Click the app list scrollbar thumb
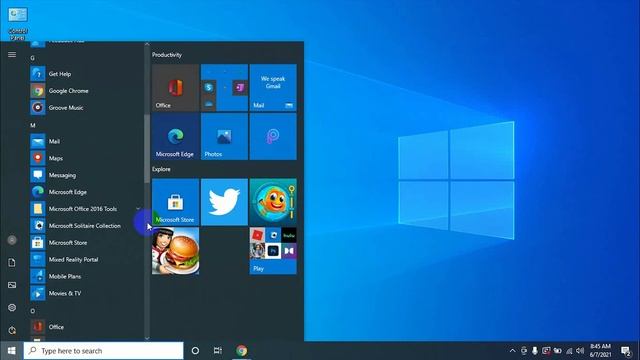Image resolution: width=640 pixels, height=360 pixels. [x=147, y=149]
